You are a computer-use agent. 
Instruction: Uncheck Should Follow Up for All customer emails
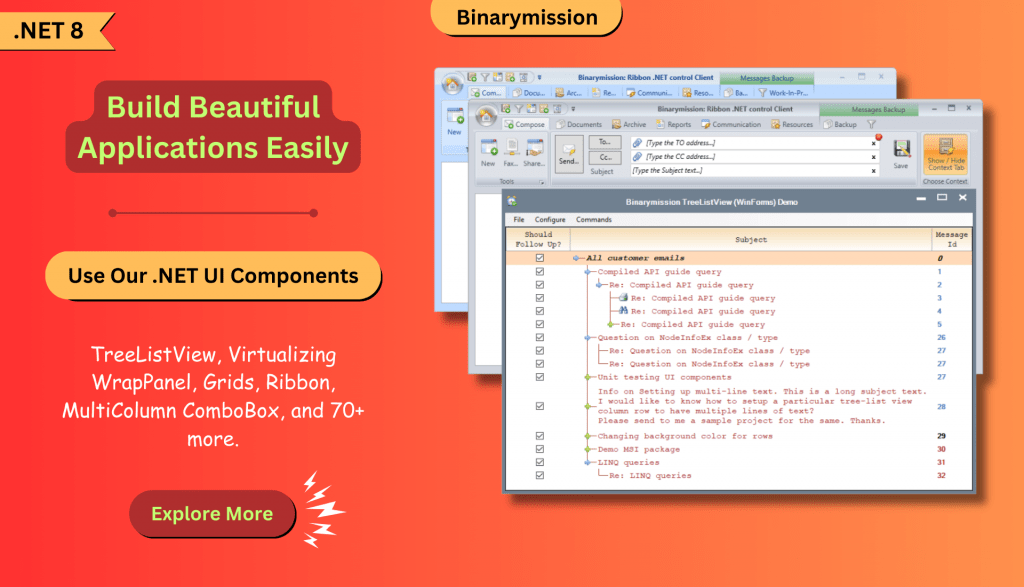pos(539,258)
